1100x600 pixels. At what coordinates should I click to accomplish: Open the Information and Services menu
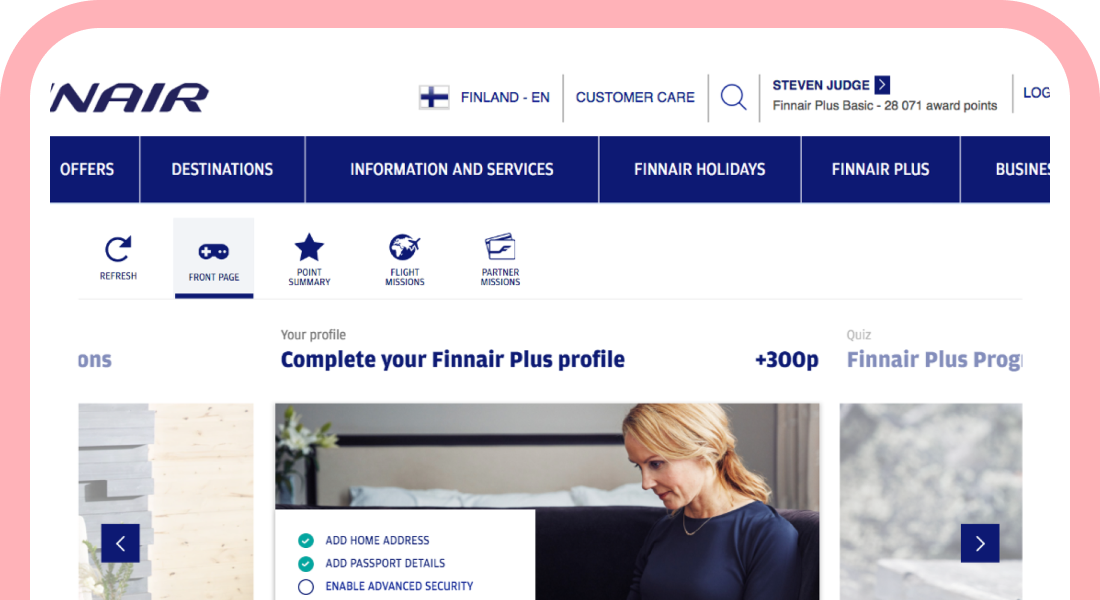coord(452,169)
